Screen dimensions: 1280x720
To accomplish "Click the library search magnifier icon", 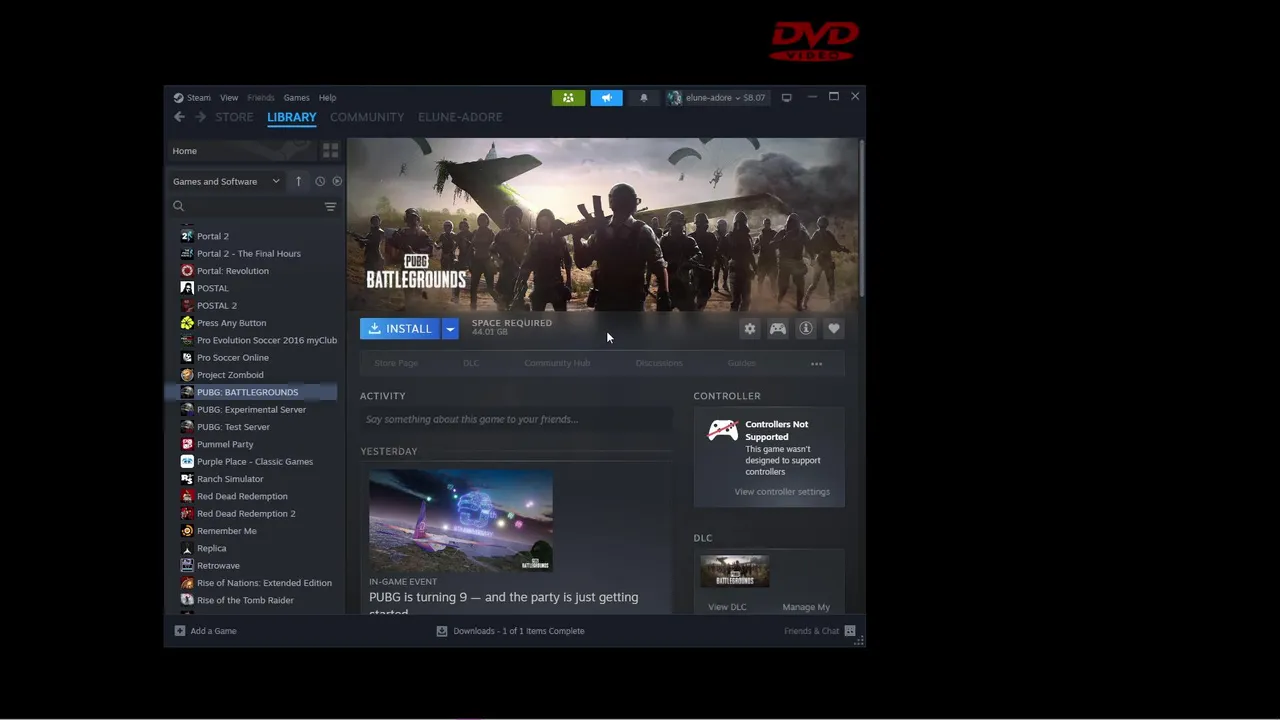I will [179, 206].
